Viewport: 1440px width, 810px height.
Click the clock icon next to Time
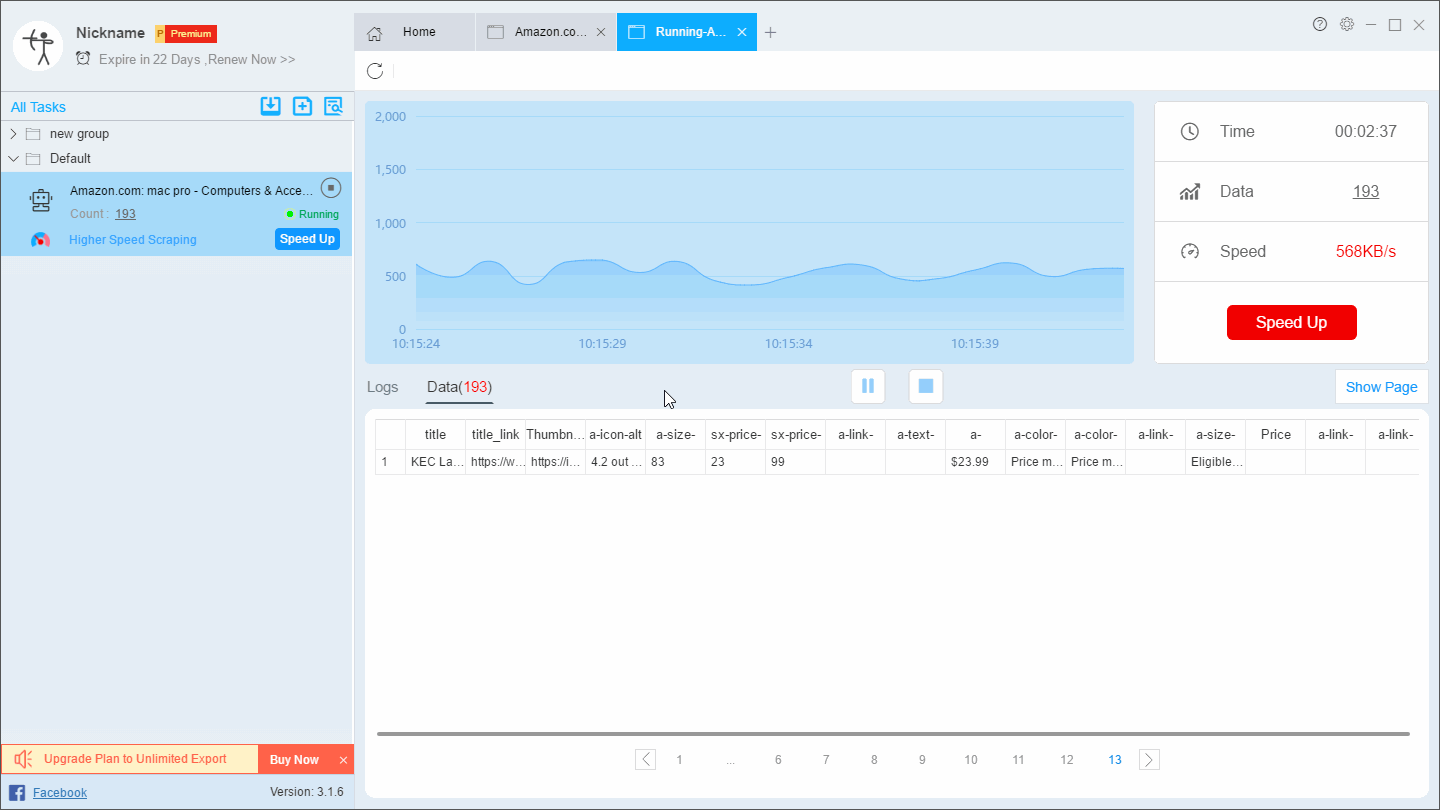(1189, 131)
